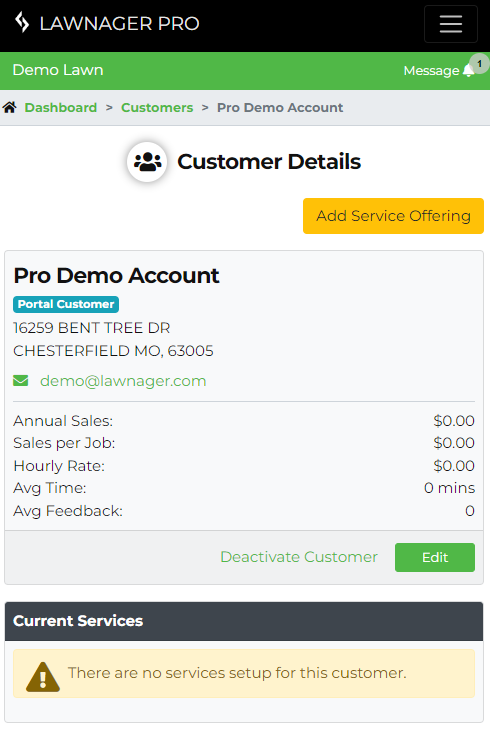This screenshot has height=734, width=490.
Task: Click the CHESTERFIELD MO, 63005 text
Action: pos(113,351)
